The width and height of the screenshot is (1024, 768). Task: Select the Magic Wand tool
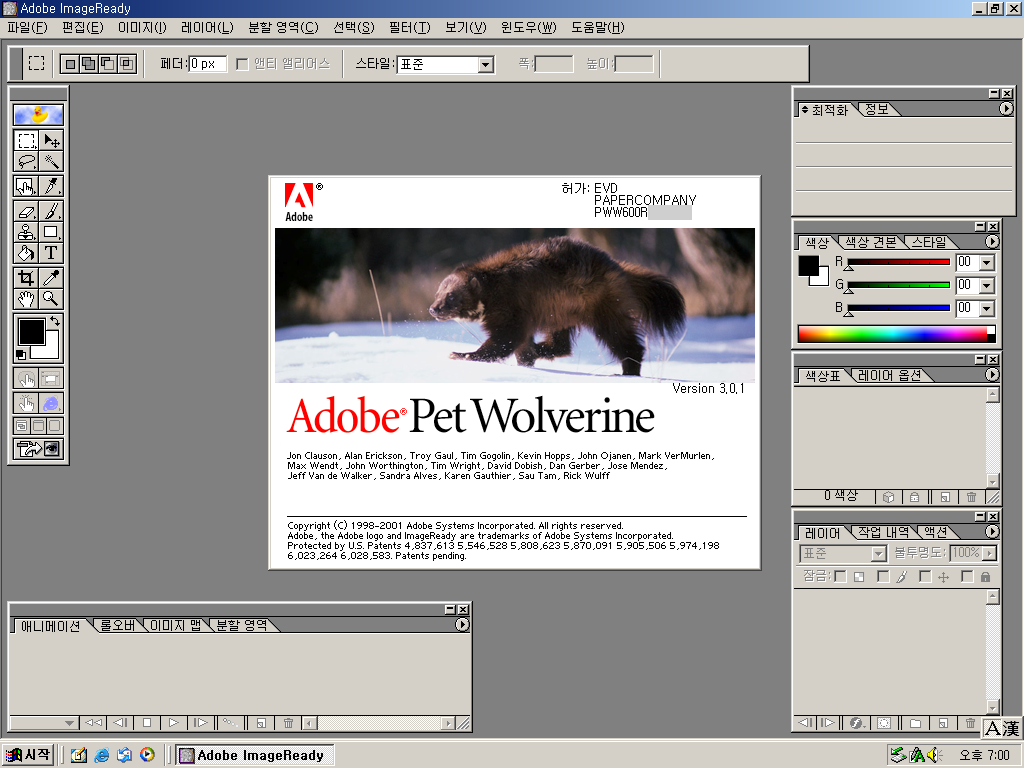[51, 161]
